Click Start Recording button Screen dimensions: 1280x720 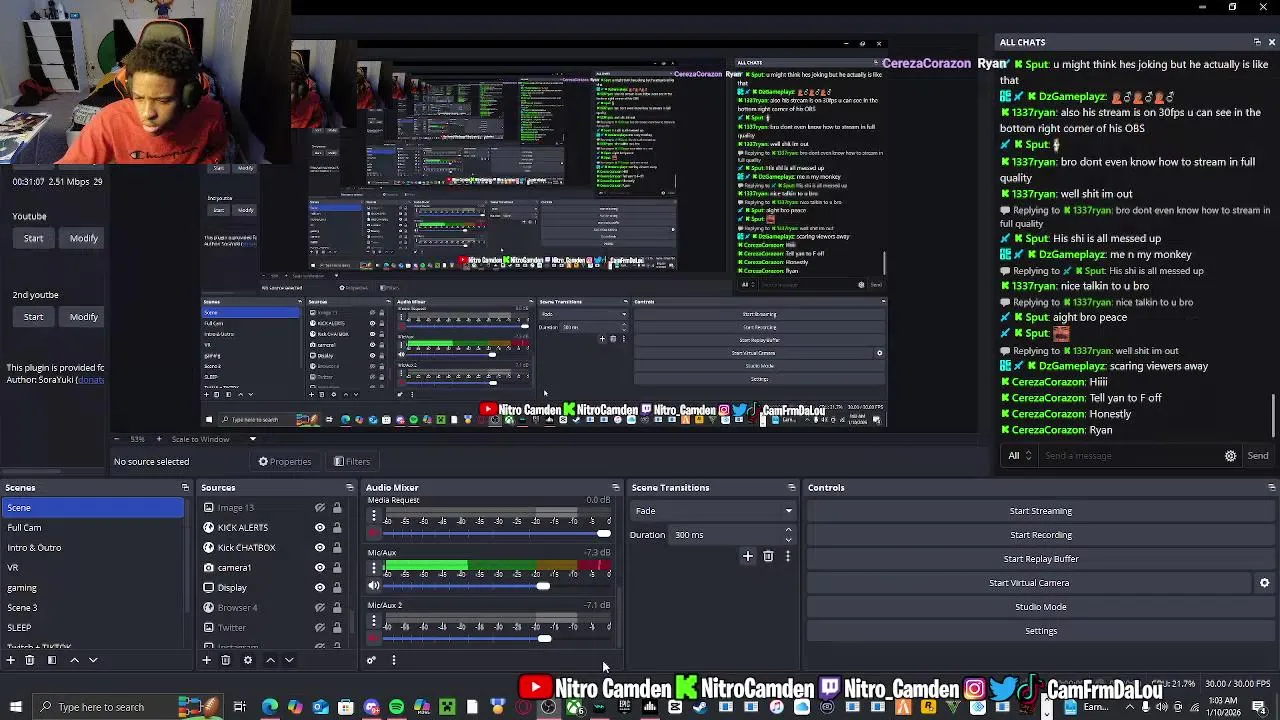[x=1040, y=535]
